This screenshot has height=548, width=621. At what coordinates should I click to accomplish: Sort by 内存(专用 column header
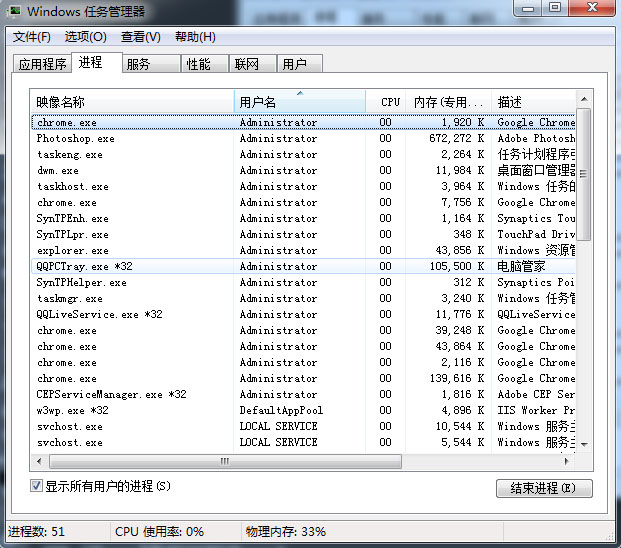(x=449, y=102)
